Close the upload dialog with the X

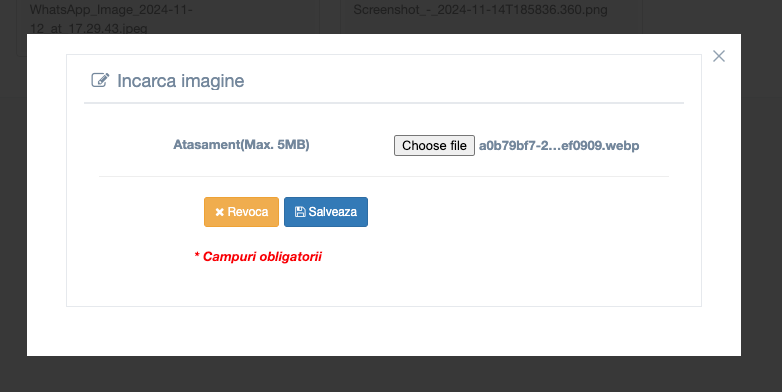coord(719,56)
